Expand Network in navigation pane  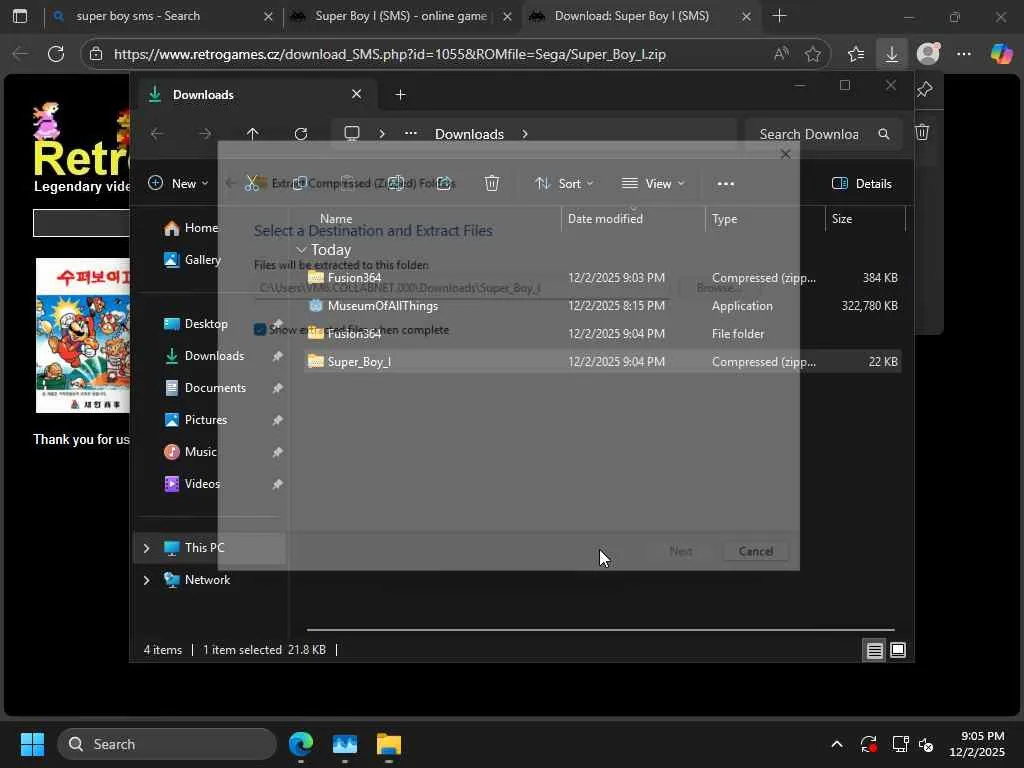click(x=146, y=580)
